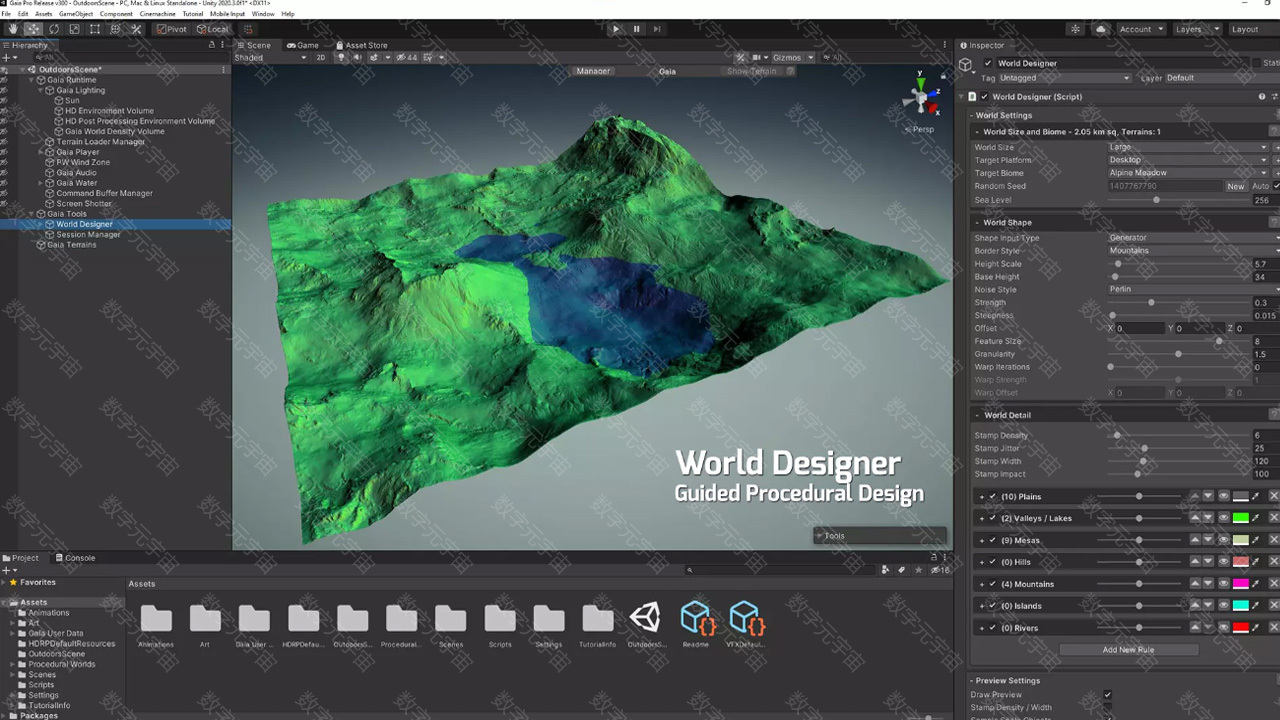Viewport: 1280px width, 720px height.
Task: Adjust the Height Scale slider
Action: (x=1178, y=264)
